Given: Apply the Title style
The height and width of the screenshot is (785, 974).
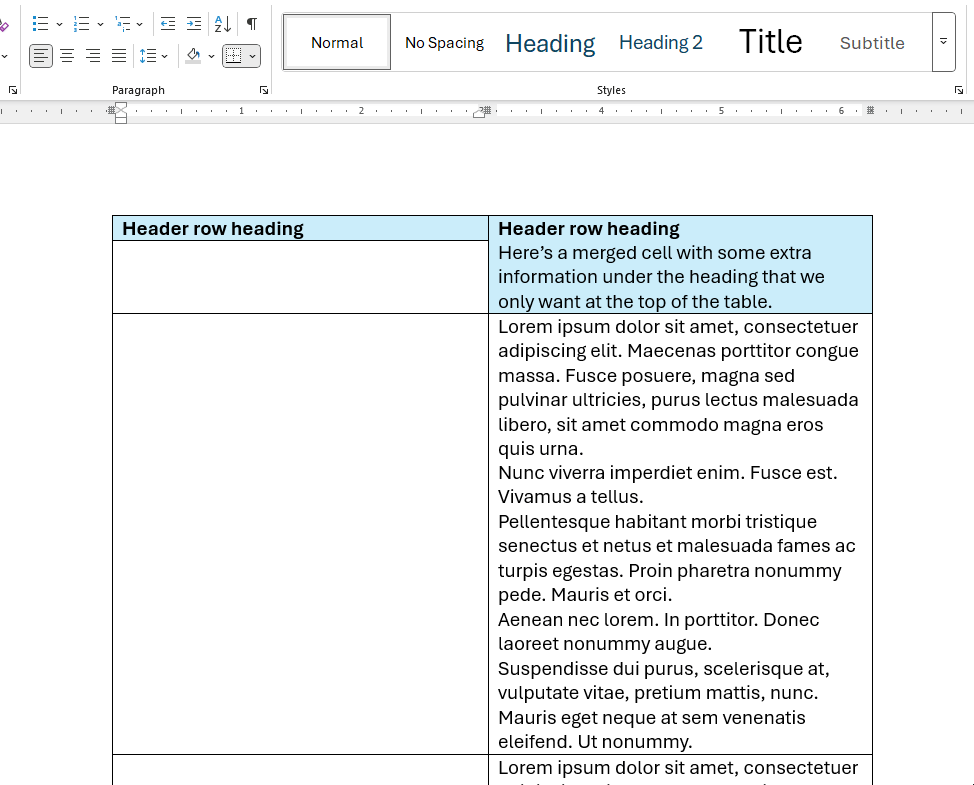Looking at the screenshot, I should click(x=770, y=42).
